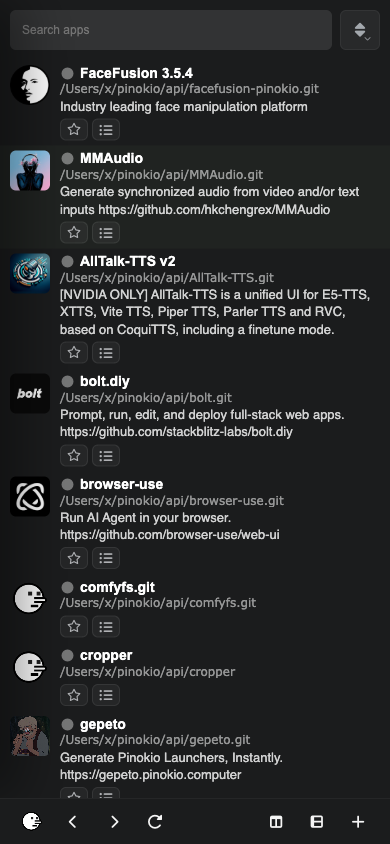Toggle favorite star for bolt.diy

pos(74,455)
